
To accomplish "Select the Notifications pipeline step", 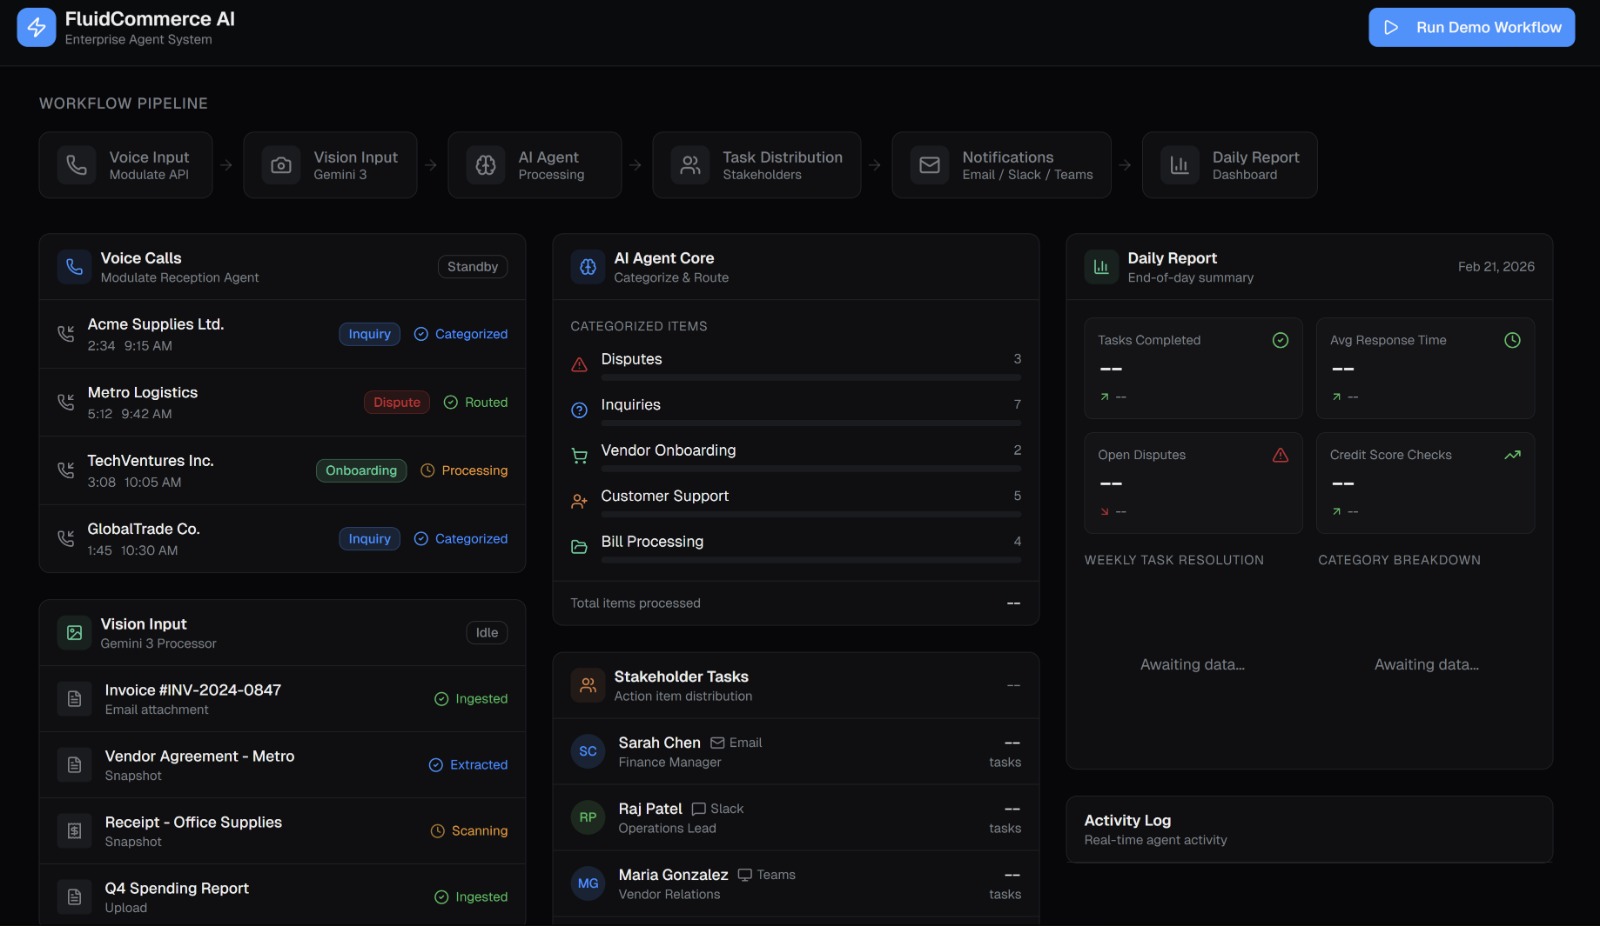I will 1002,165.
